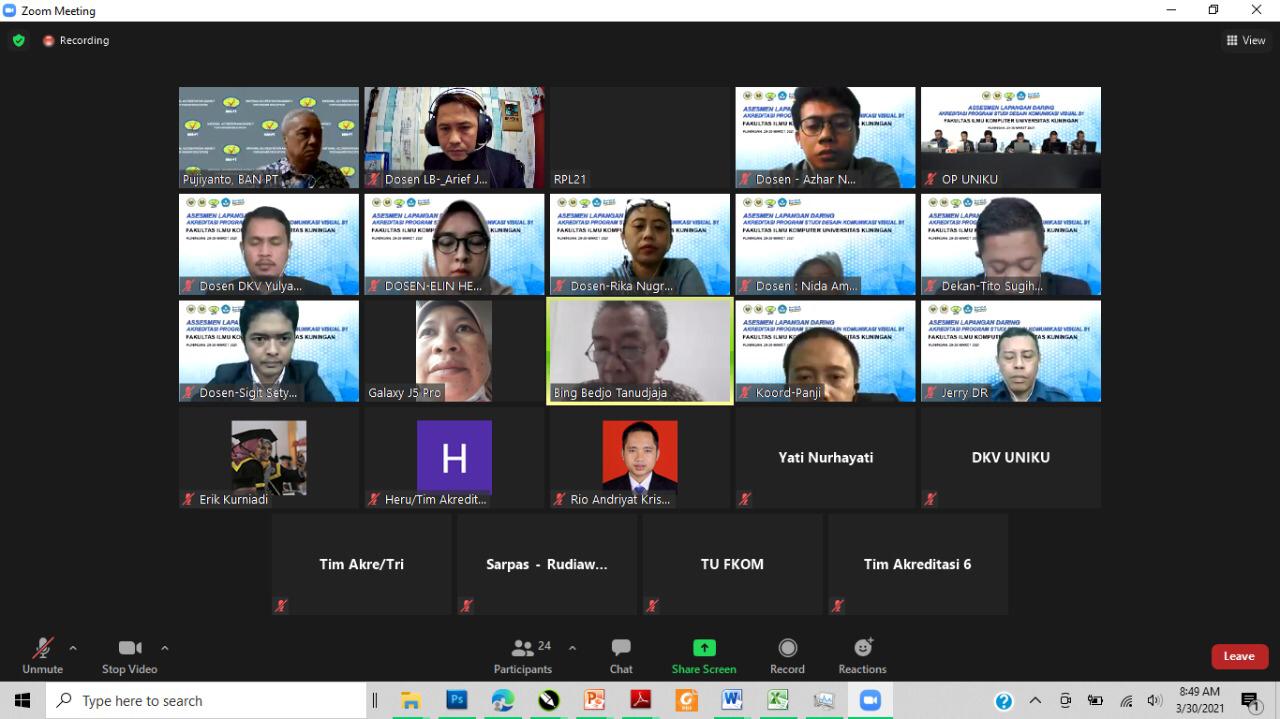Screen dimensions: 1280x719
Task: Open Photoshop from the taskbar
Action: (456, 700)
